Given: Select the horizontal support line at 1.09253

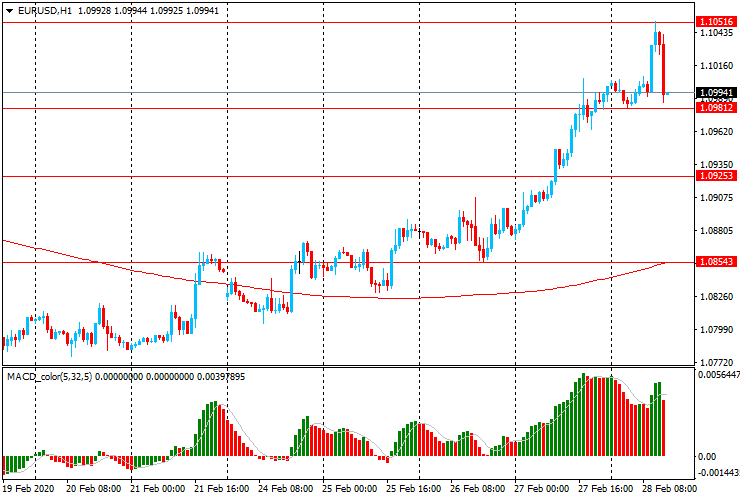Looking at the screenshot, I should [348, 177].
